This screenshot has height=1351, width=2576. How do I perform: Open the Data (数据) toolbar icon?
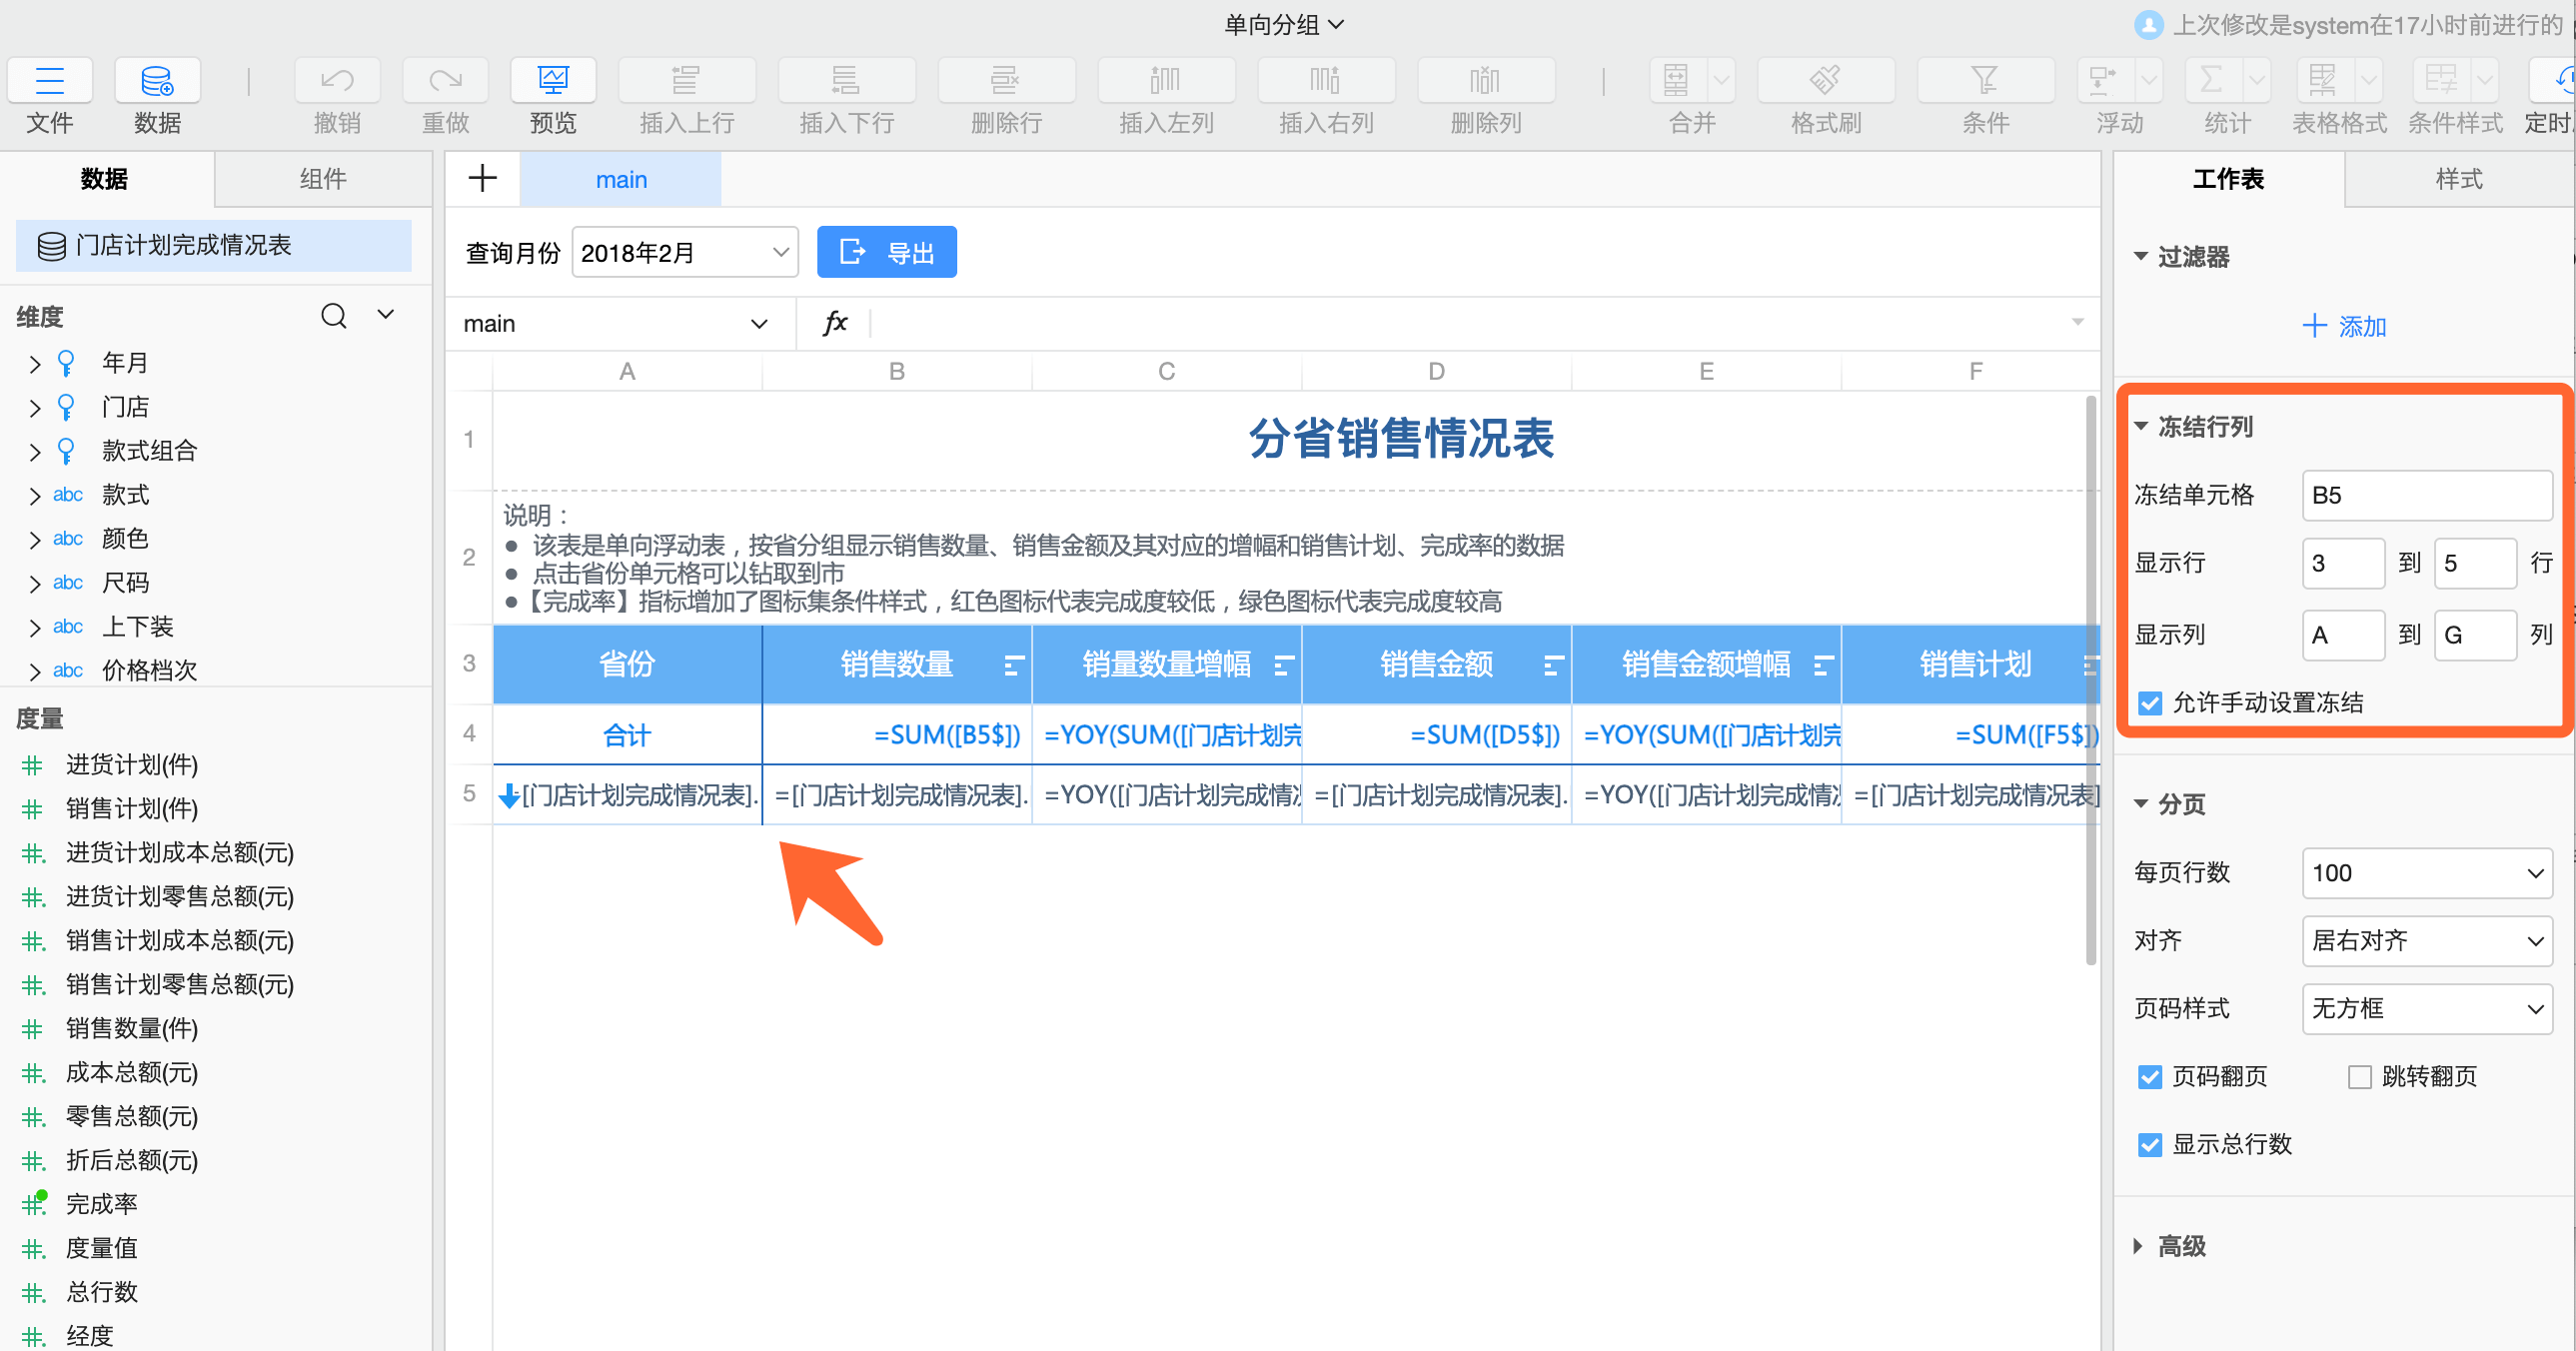pyautogui.click(x=157, y=81)
